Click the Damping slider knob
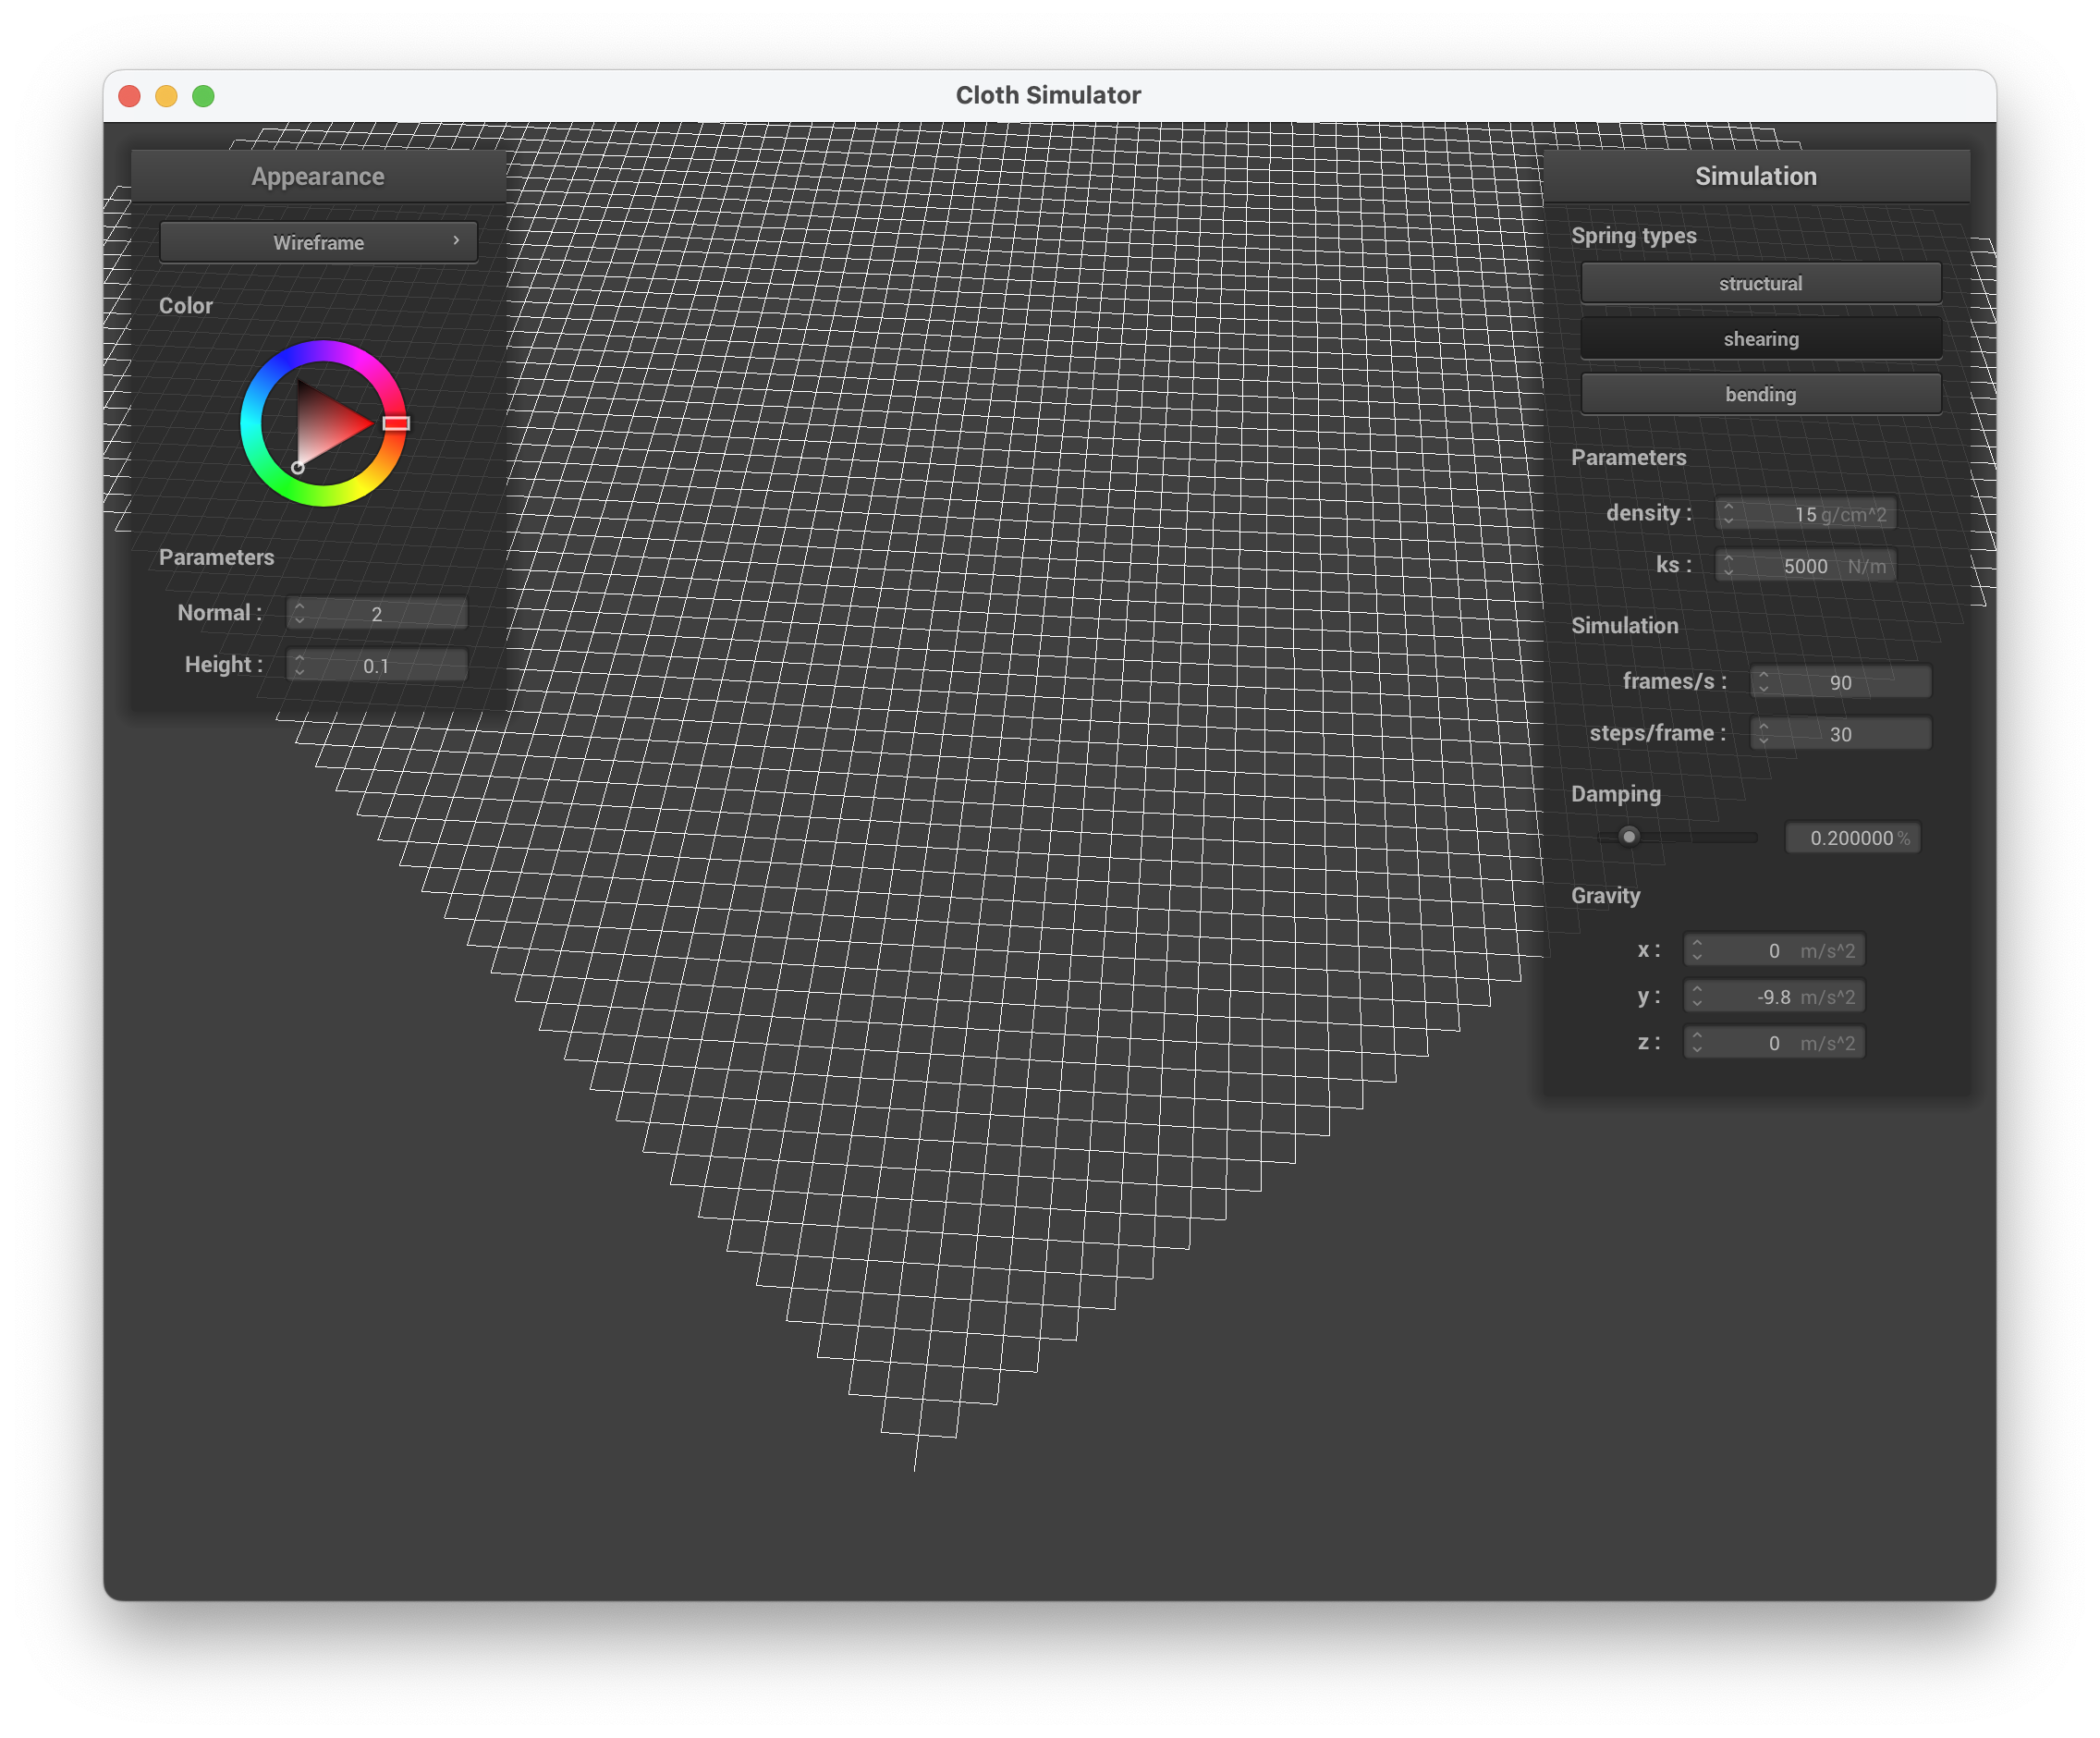2100x1738 pixels. pyautogui.click(x=1629, y=837)
